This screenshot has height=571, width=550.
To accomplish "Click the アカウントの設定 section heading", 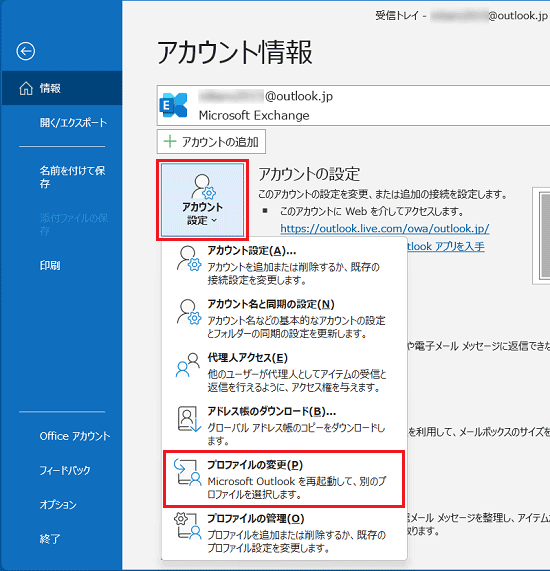I will pyautogui.click(x=309, y=174).
